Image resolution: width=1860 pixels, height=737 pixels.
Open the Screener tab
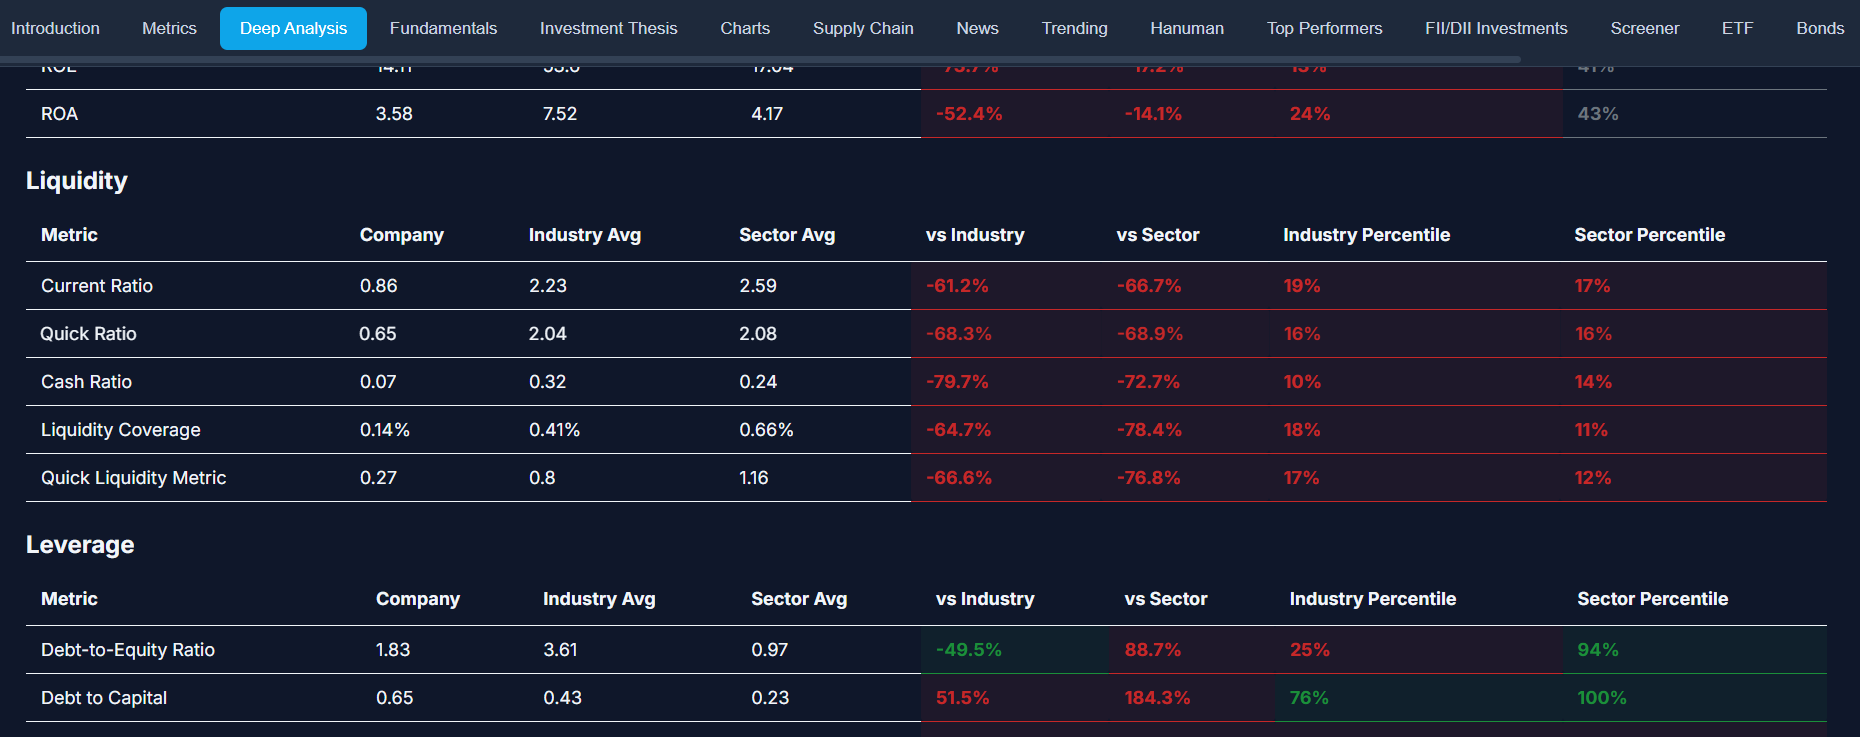pos(1644,28)
